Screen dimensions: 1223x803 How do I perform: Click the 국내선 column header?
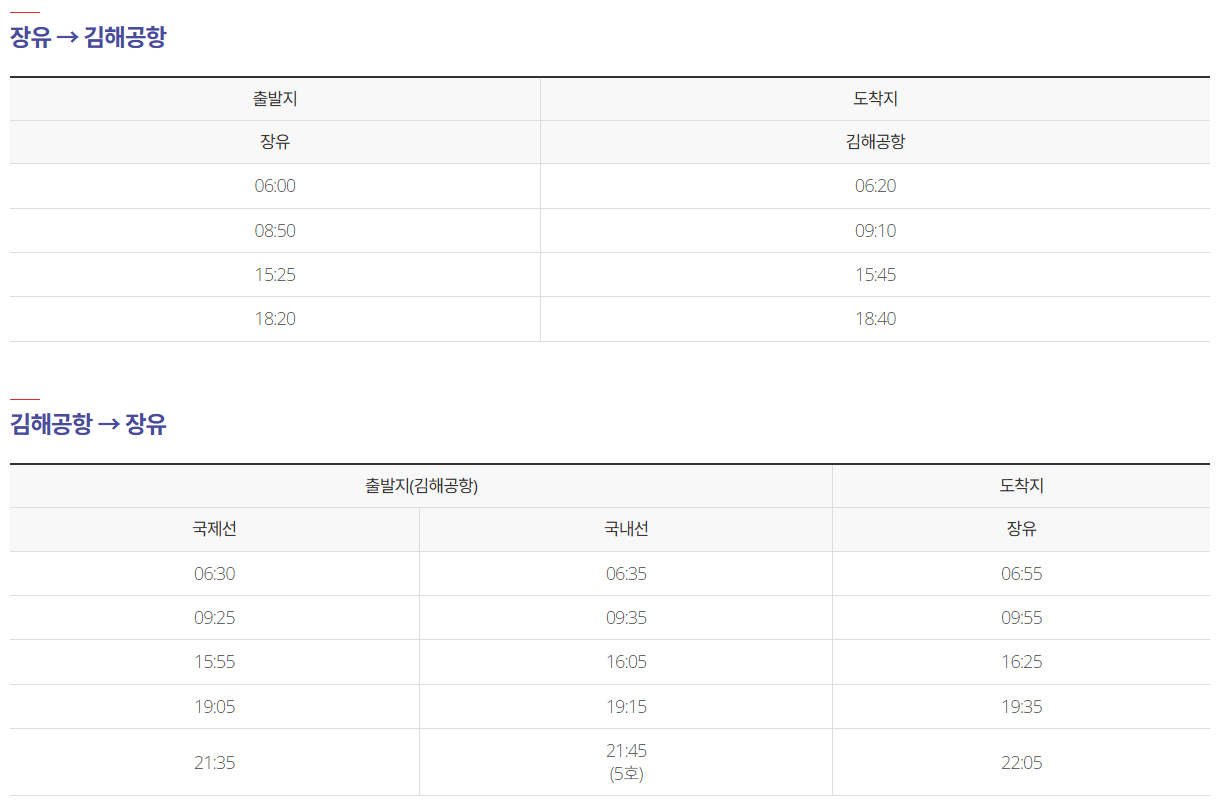coord(625,529)
